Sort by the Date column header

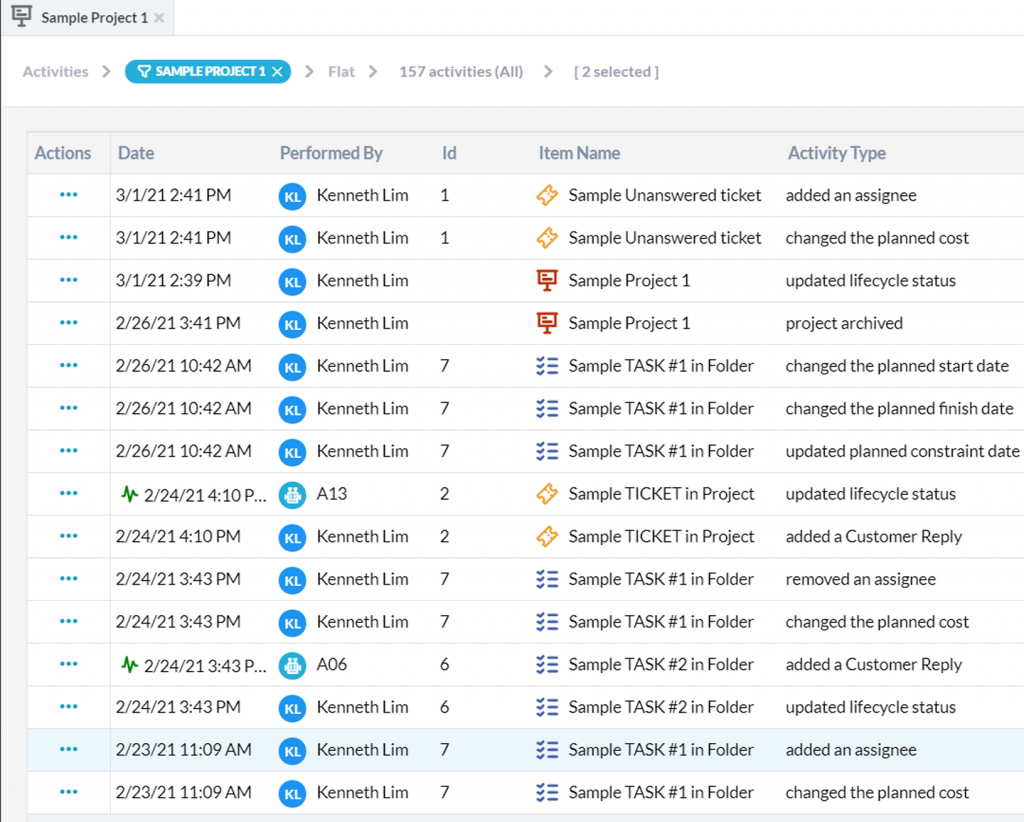136,153
